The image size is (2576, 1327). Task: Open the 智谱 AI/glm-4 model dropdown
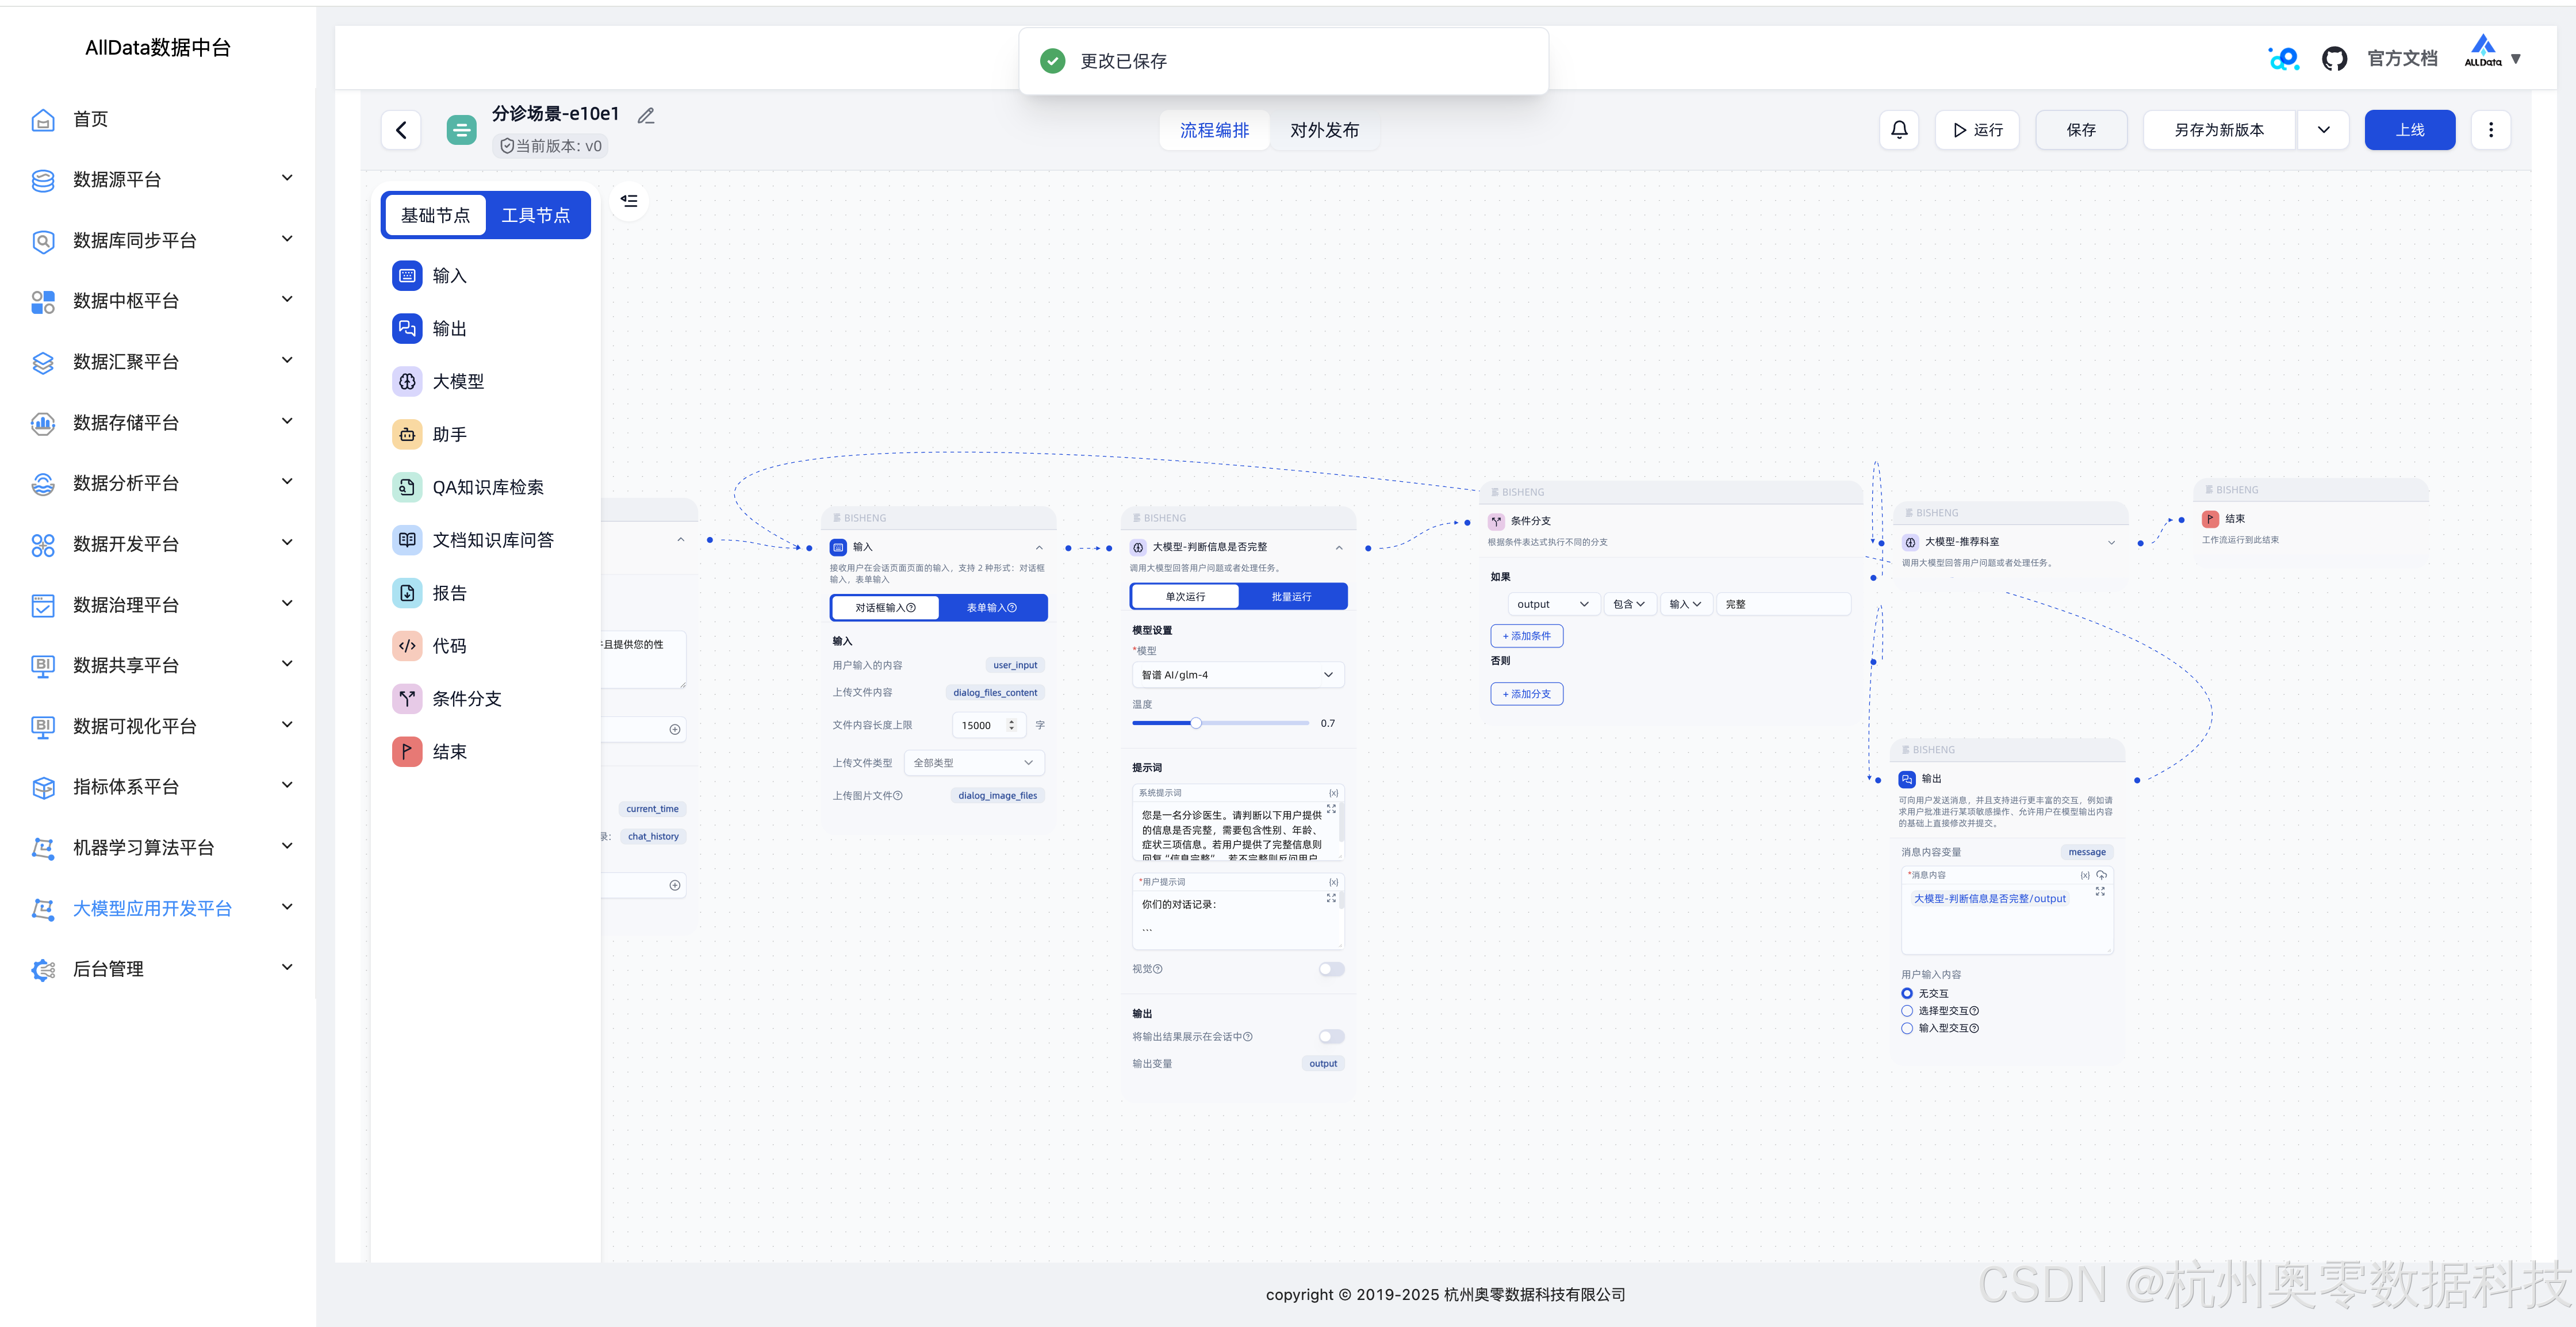tap(1237, 675)
